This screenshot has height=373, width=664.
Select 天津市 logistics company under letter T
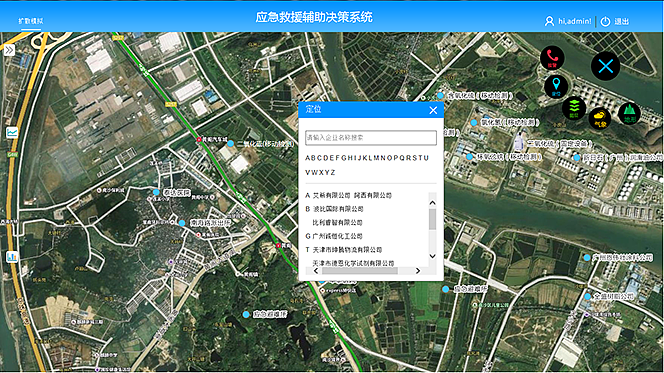pyautogui.click(x=347, y=249)
